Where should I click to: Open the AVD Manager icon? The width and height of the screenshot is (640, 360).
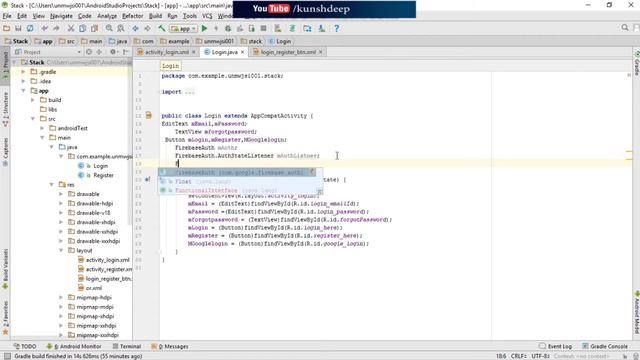tap(278, 29)
